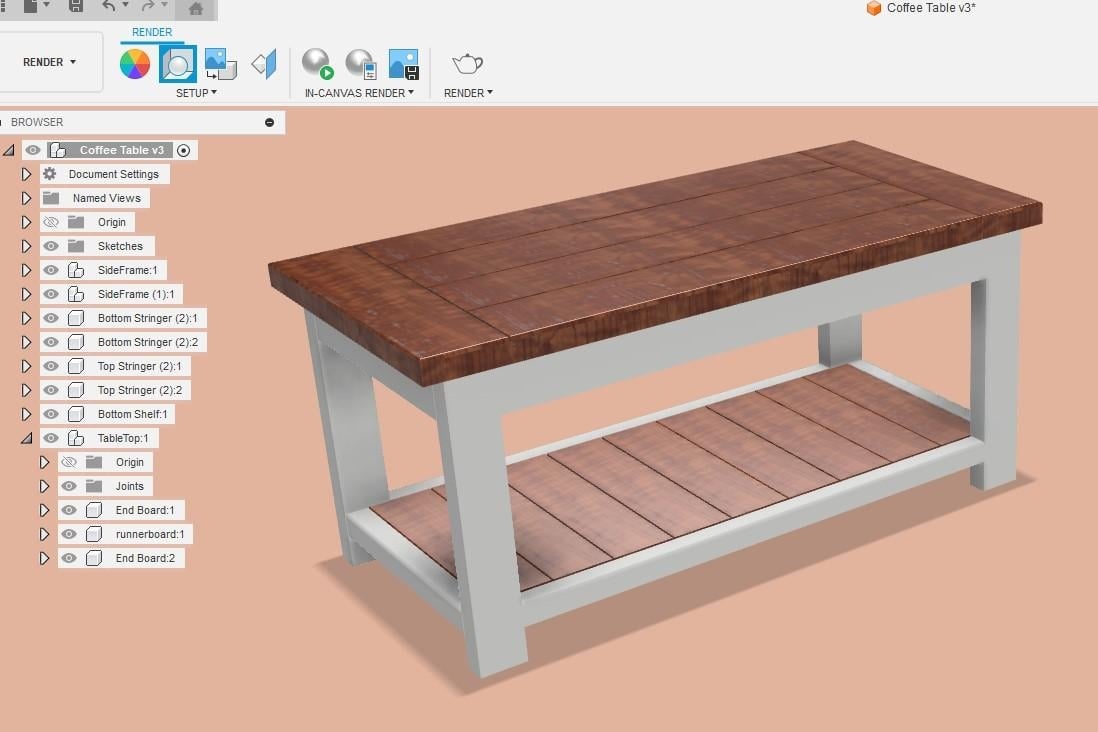The width and height of the screenshot is (1098, 732).
Task: Collapse the TableTop:1 node
Action: [27, 438]
